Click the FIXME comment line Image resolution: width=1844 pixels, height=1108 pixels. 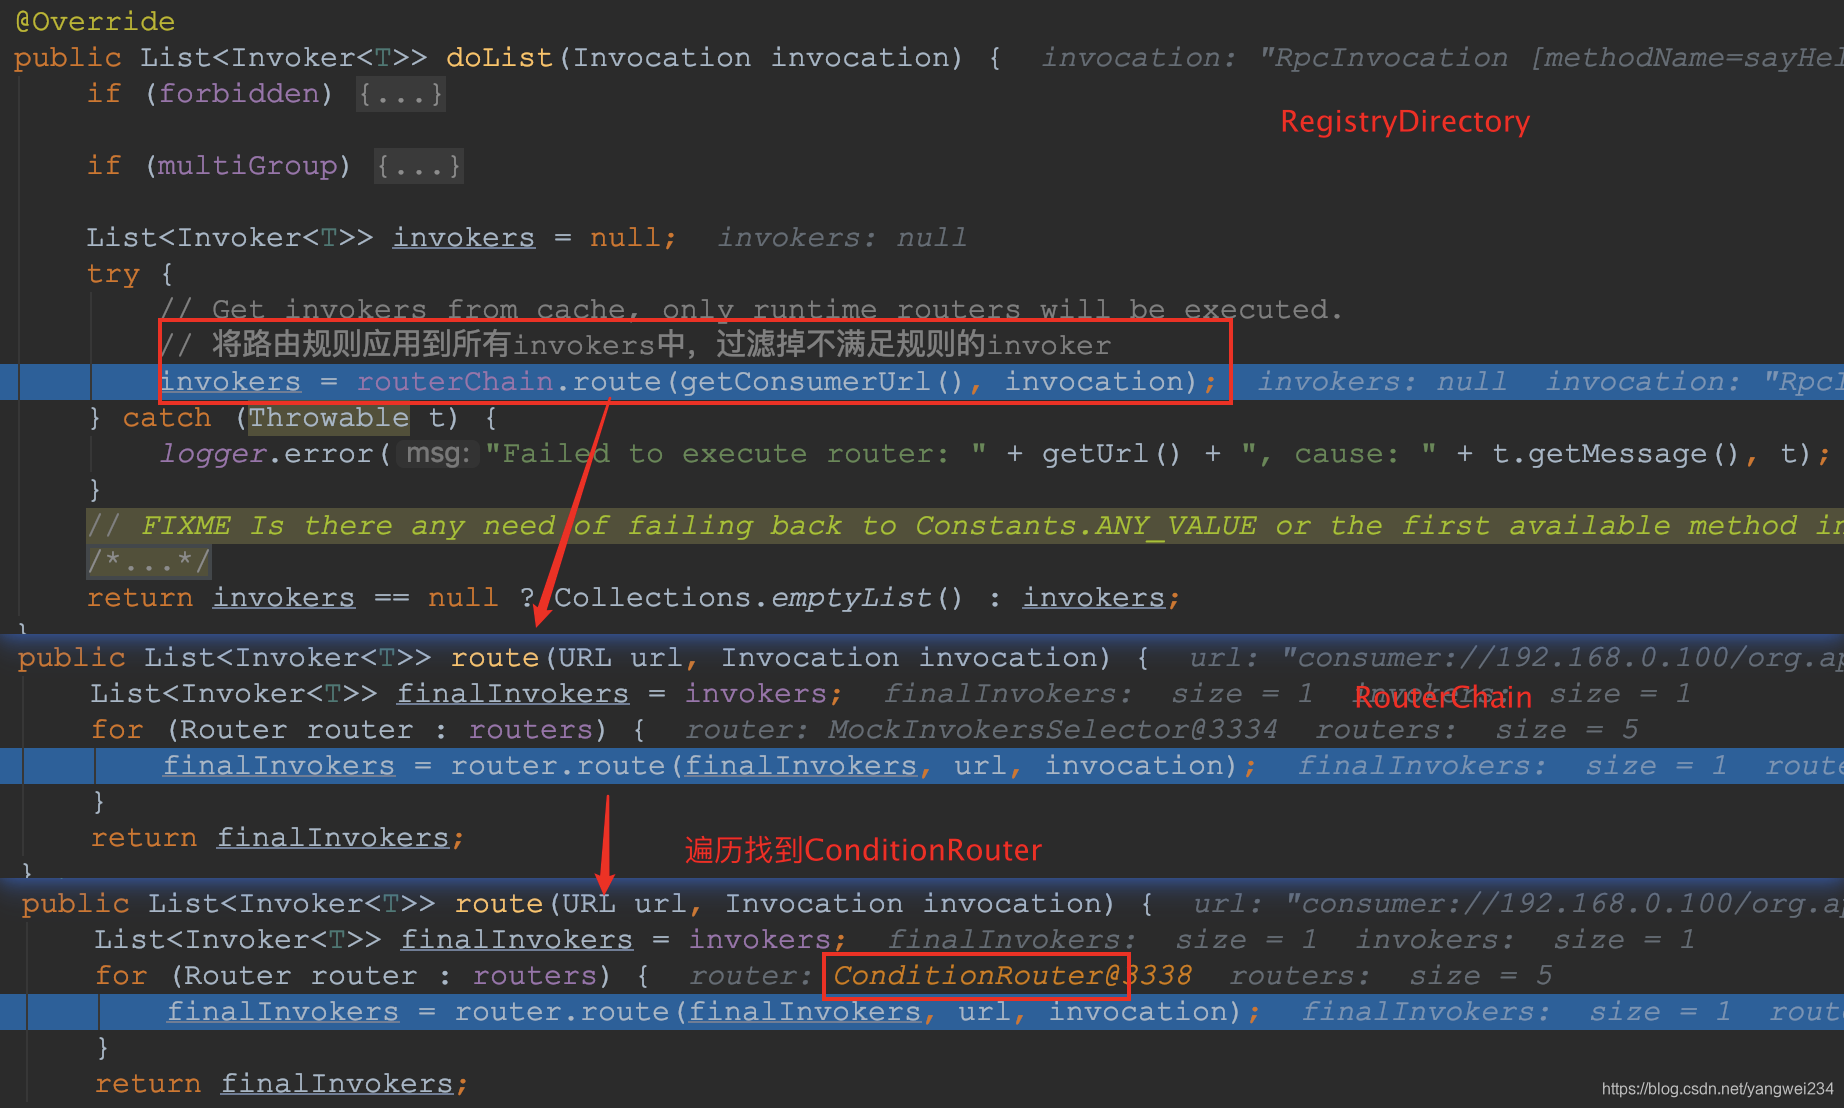[964, 526]
